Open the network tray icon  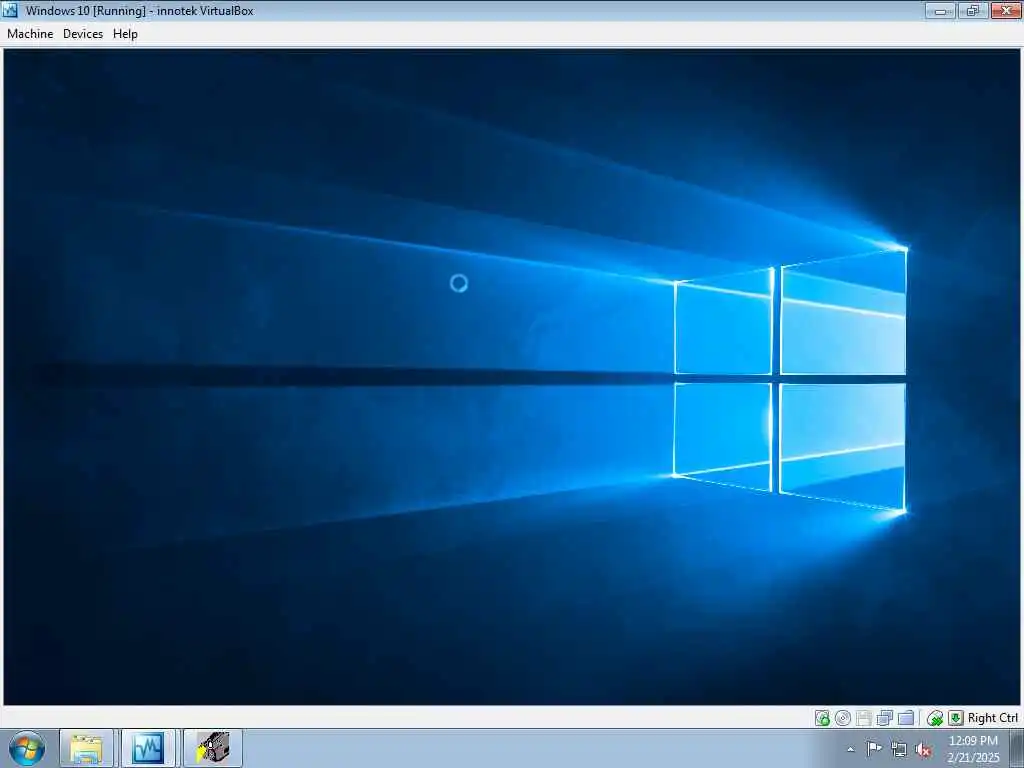899,749
